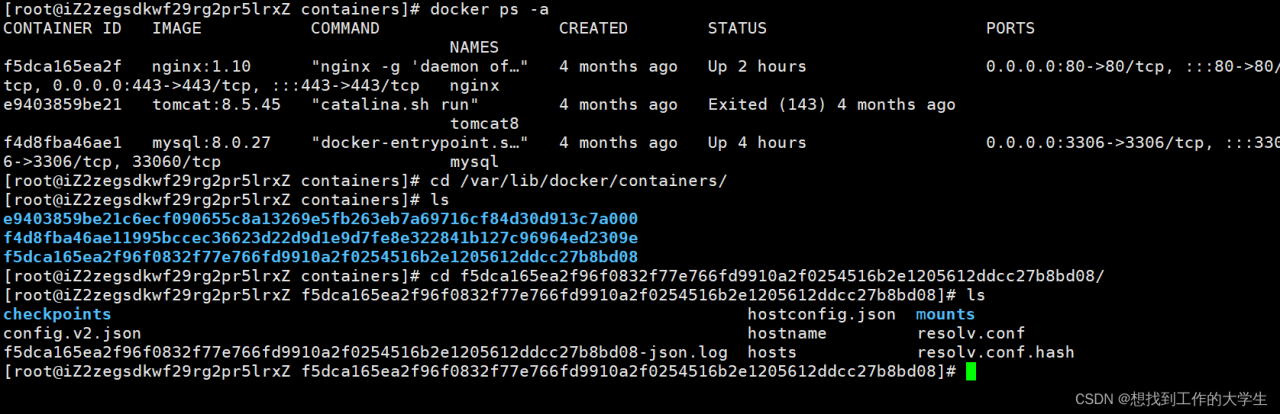Click the CSDN watermark text
The image size is (1280, 414).
pyautogui.click(x=1171, y=399)
